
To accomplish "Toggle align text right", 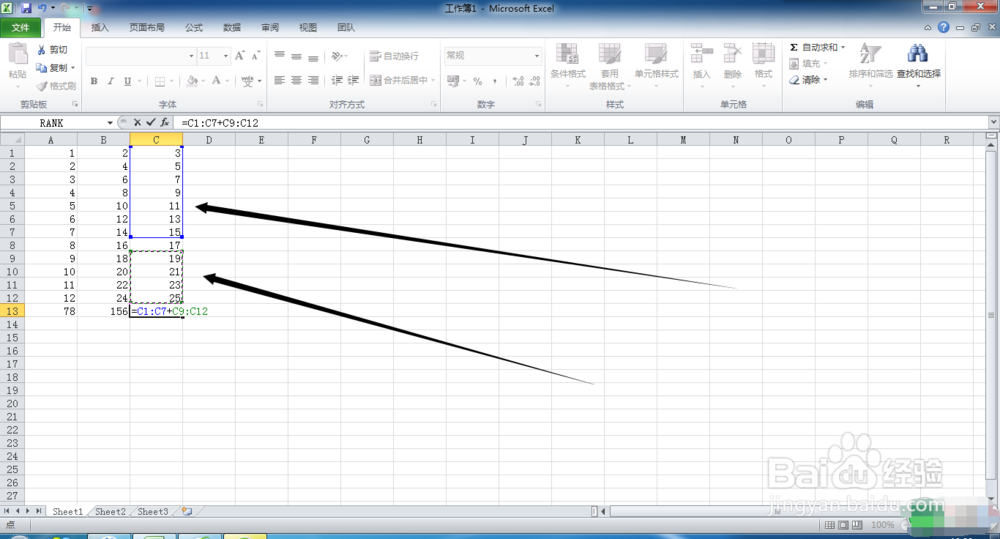I will pyautogui.click(x=313, y=80).
